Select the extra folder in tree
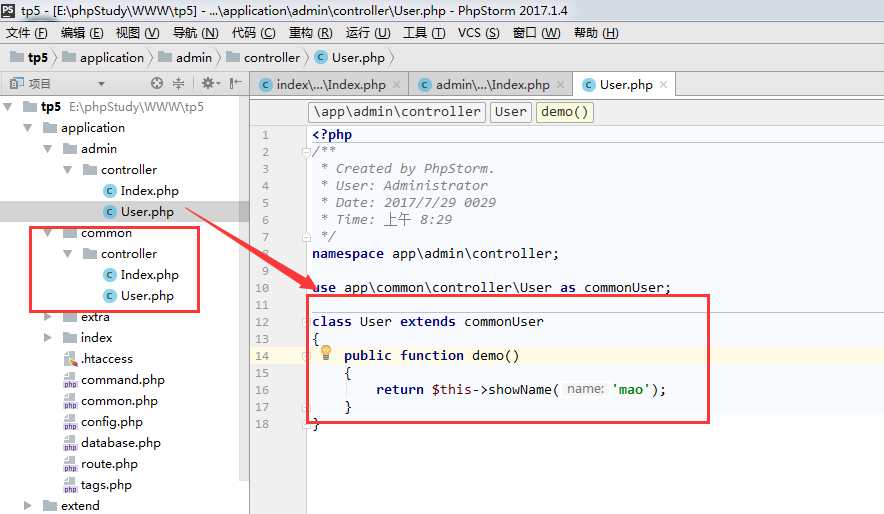Screen dimensions: 884x514 86,317
